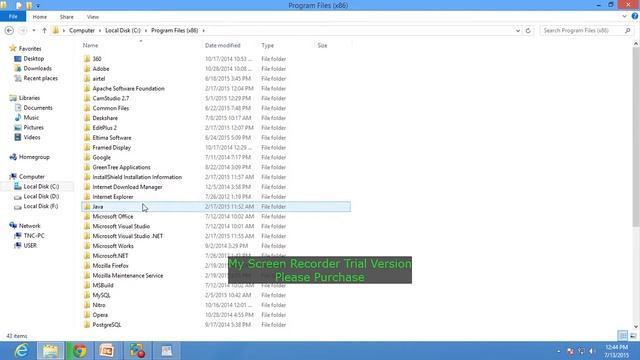Open the address bar history dropdown

(x=518, y=31)
